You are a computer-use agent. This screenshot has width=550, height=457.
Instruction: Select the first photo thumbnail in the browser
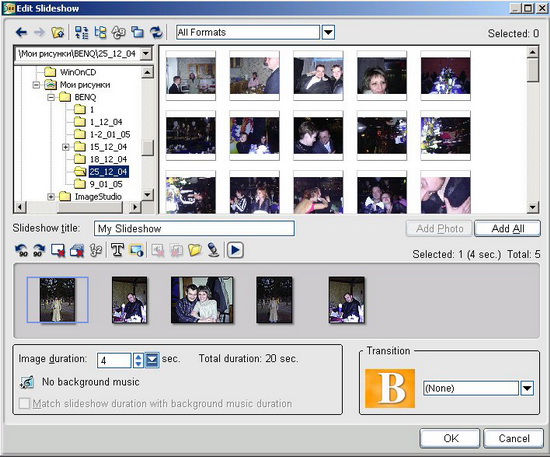(191, 75)
